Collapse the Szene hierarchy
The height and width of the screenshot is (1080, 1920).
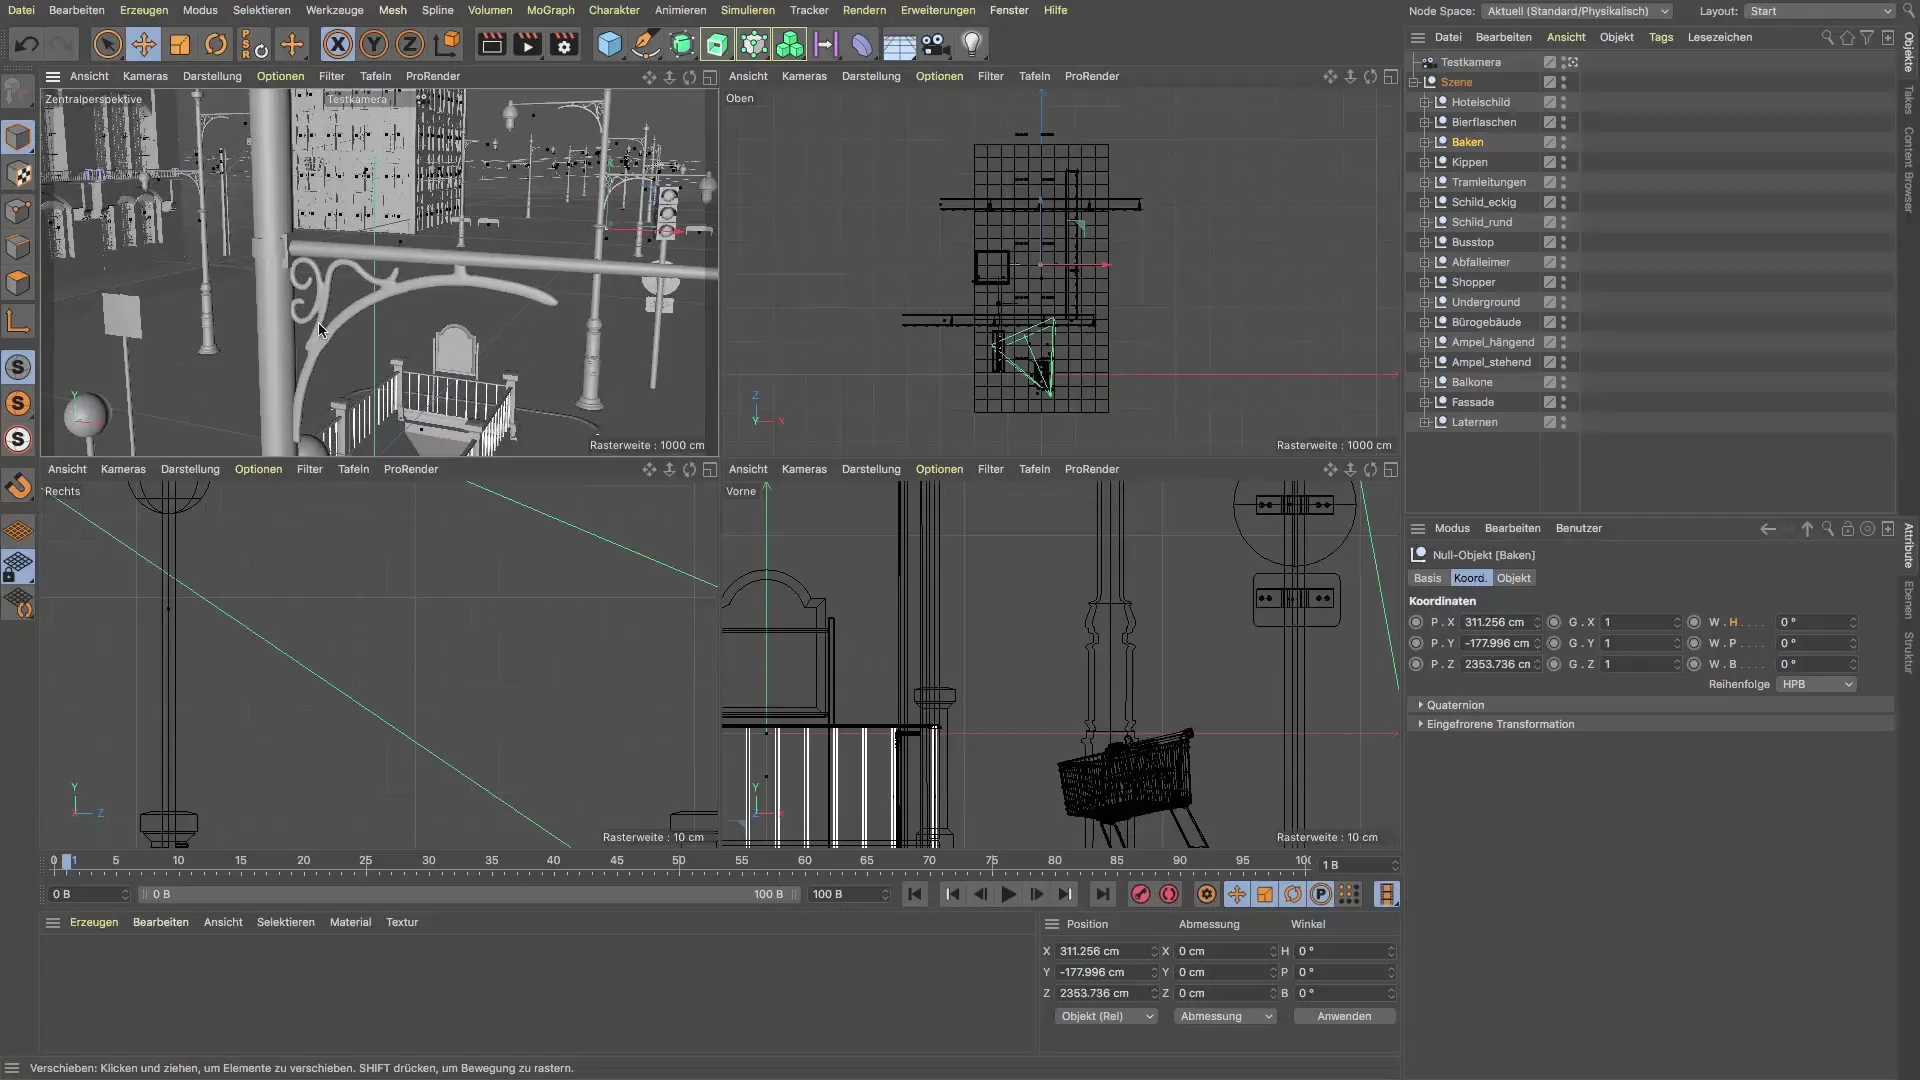[1414, 82]
